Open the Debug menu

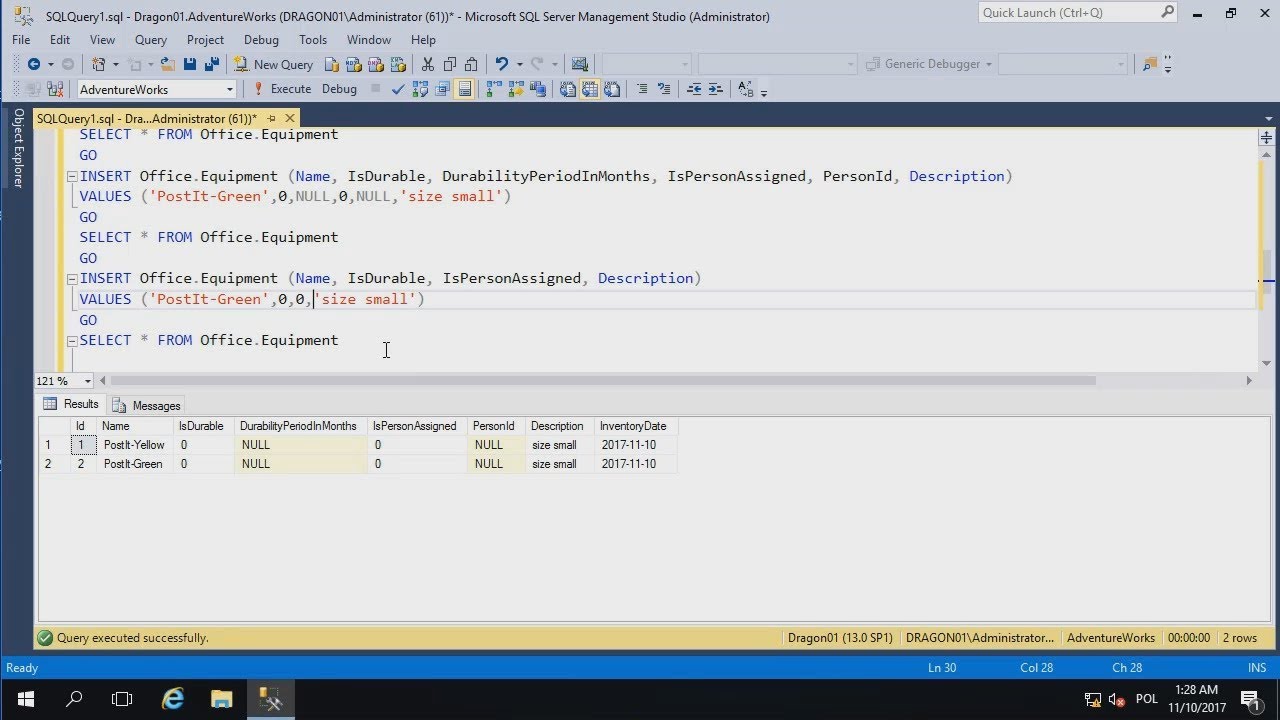pyautogui.click(x=261, y=40)
